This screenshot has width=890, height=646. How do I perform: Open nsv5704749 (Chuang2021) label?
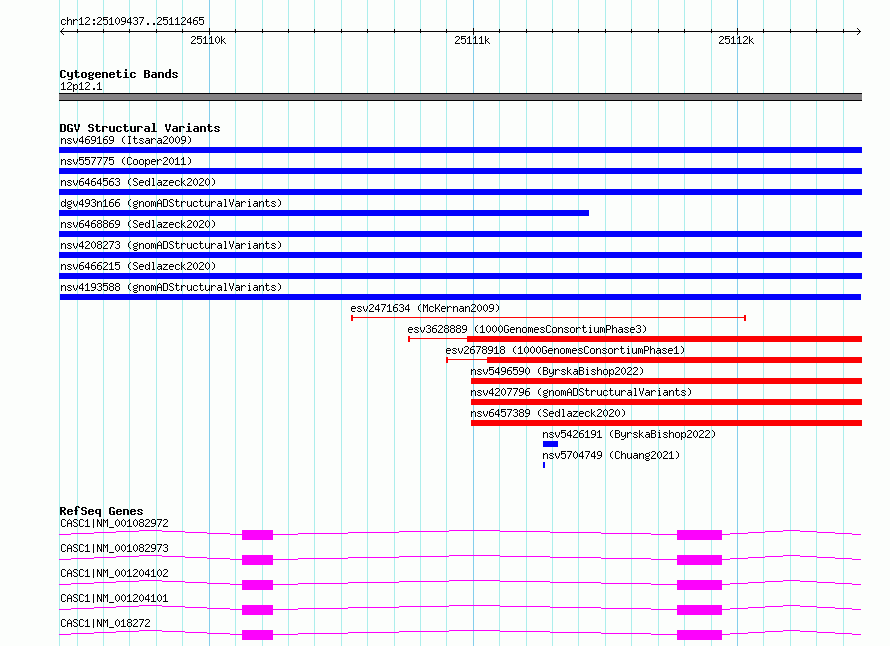point(611,455)
